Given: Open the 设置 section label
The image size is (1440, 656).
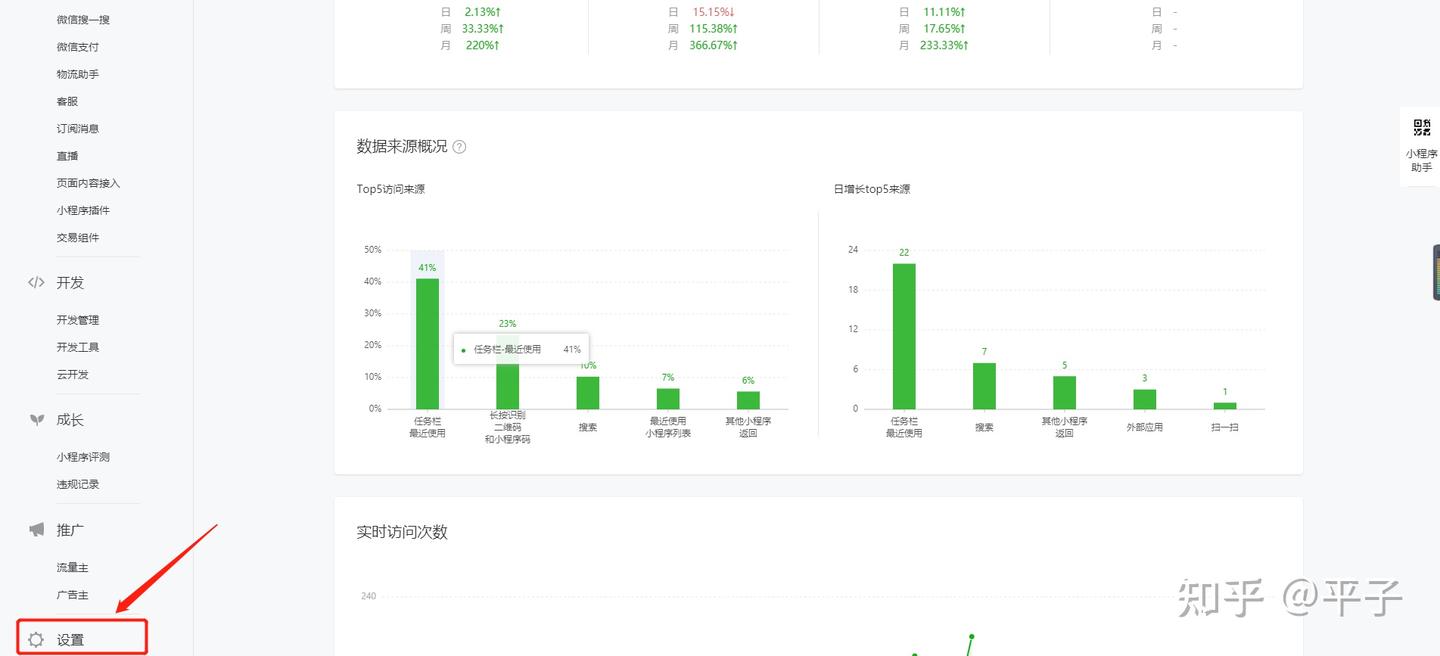Looking at the screenshot, I should coord(70,640).
